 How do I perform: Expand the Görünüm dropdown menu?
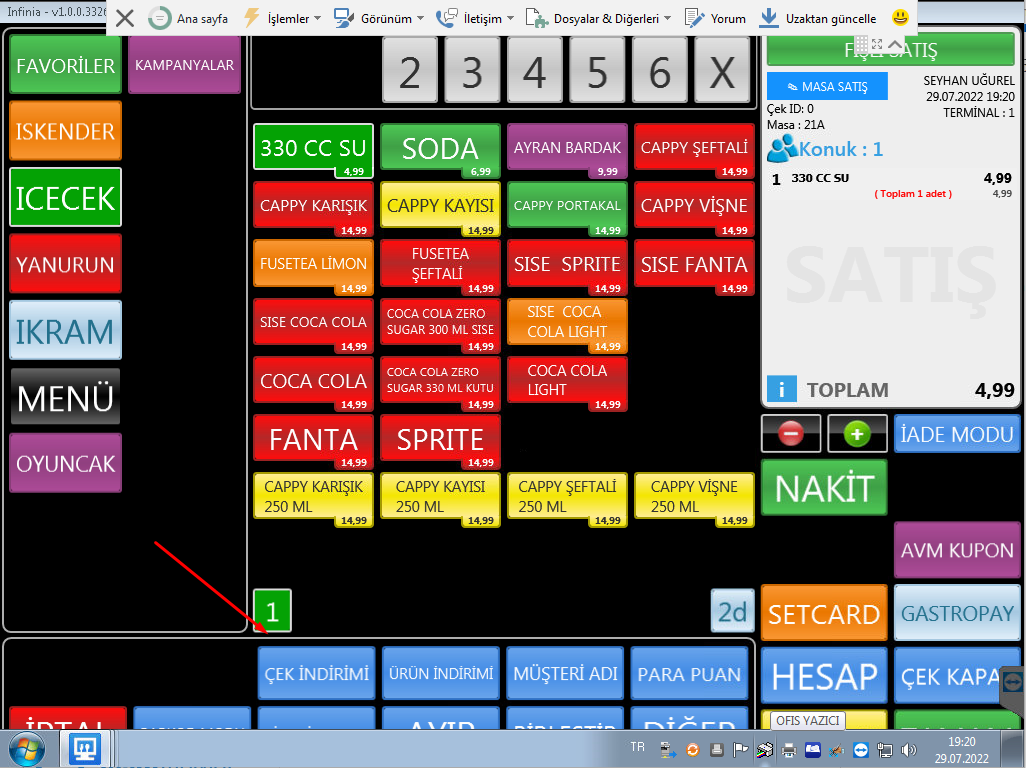[378, 18]
